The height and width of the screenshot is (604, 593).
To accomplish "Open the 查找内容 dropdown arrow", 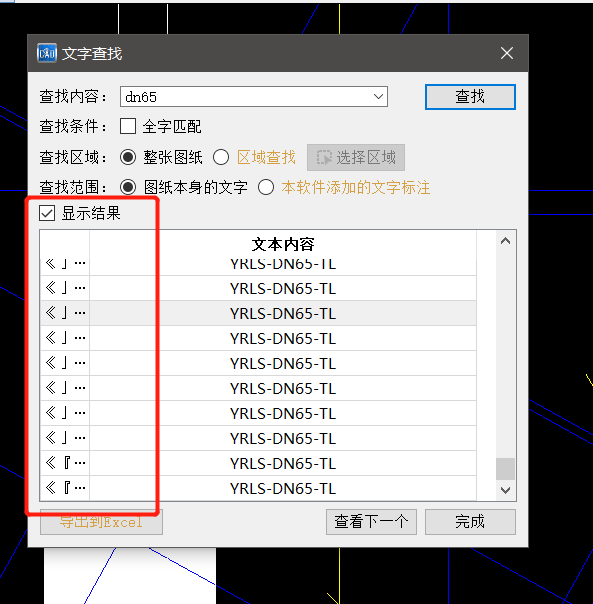I will (378, 96).
